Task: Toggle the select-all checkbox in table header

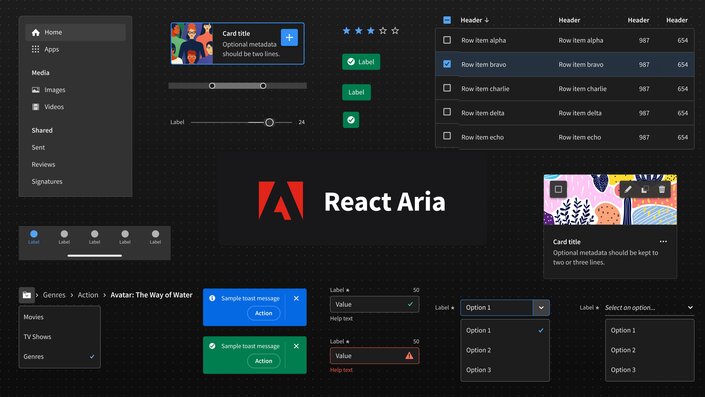Action: (x=447, y=20)
